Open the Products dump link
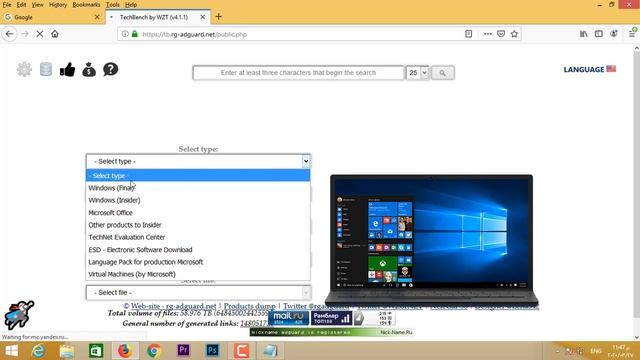The width and height of the screenshot is (640, 360). [x=249, y=306]
